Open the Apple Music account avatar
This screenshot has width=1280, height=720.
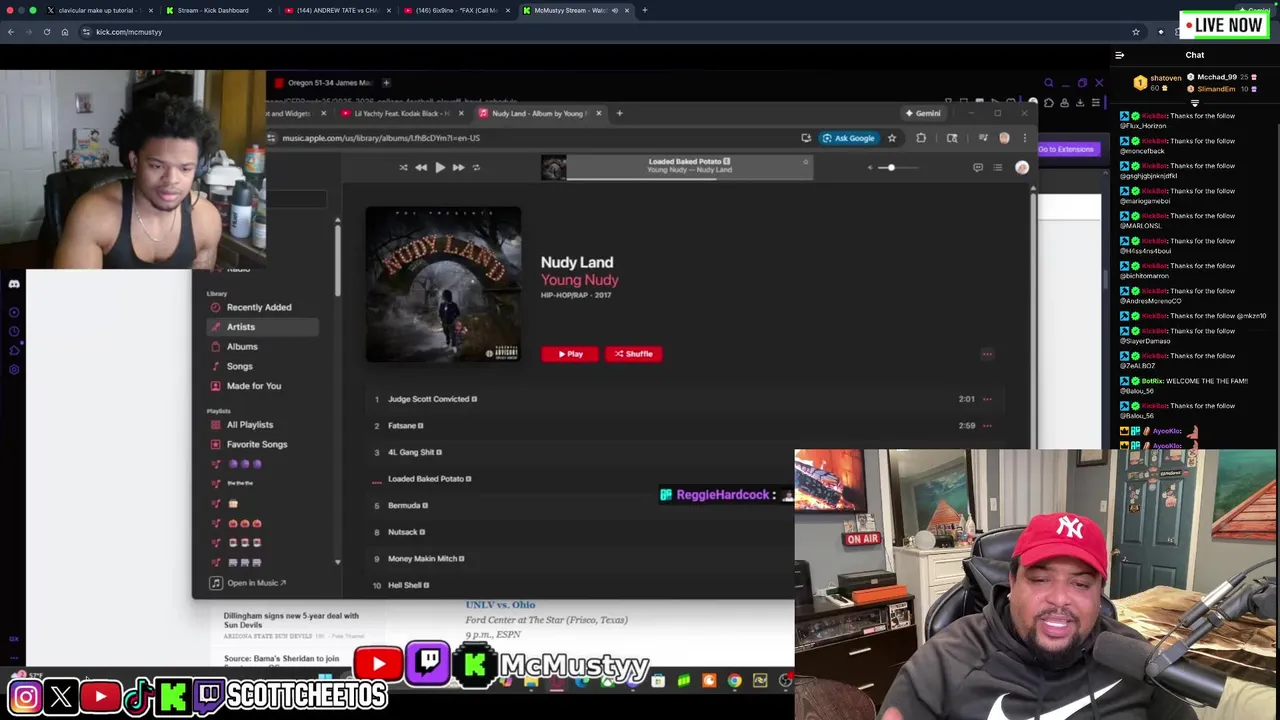tap(1021, 168)
